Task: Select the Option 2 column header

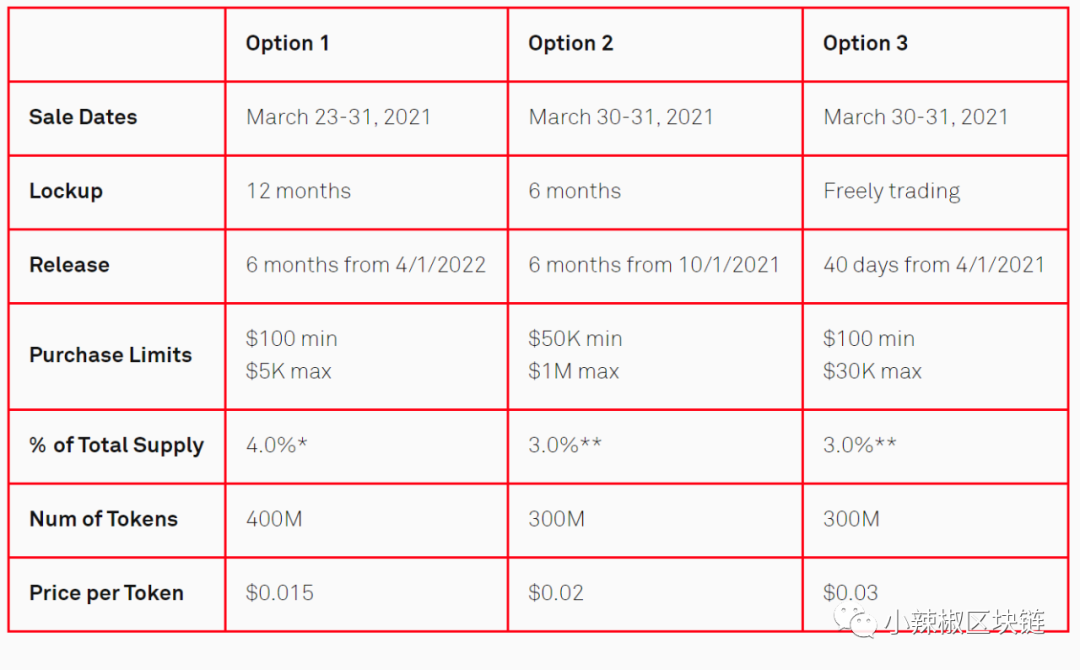Action: point(570,43)
